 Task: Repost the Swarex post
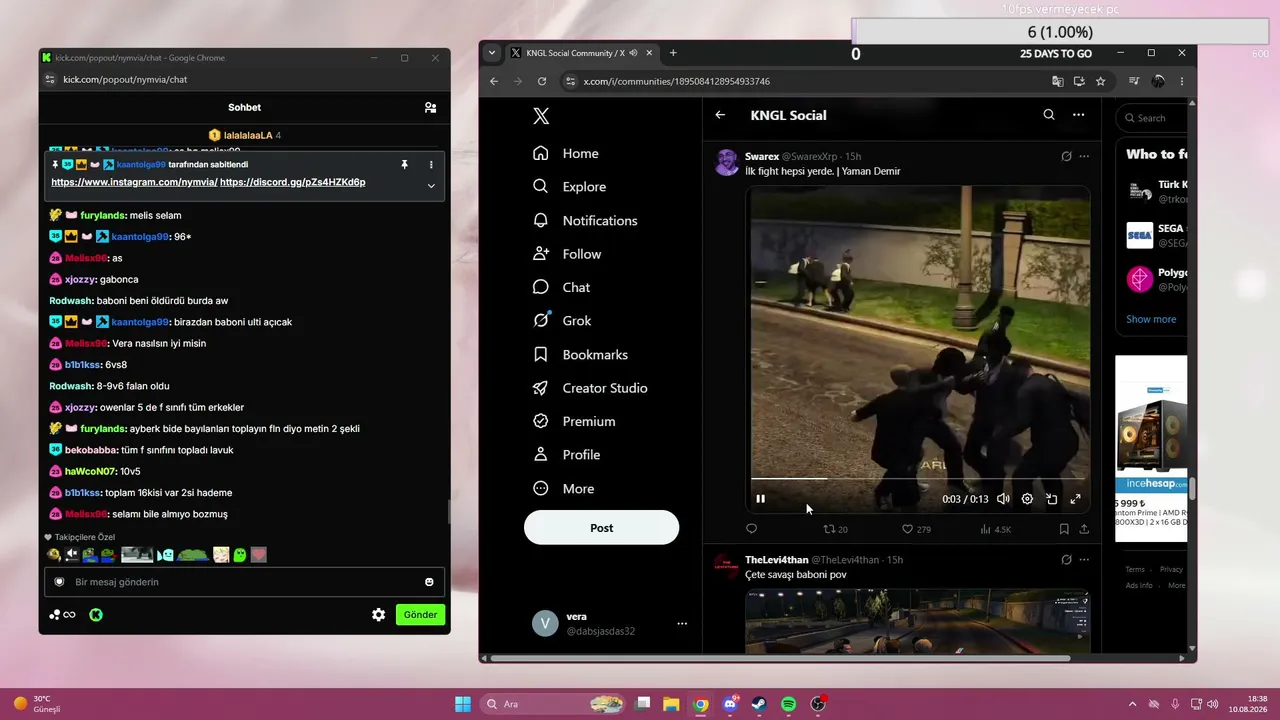[x=835, y=529]
